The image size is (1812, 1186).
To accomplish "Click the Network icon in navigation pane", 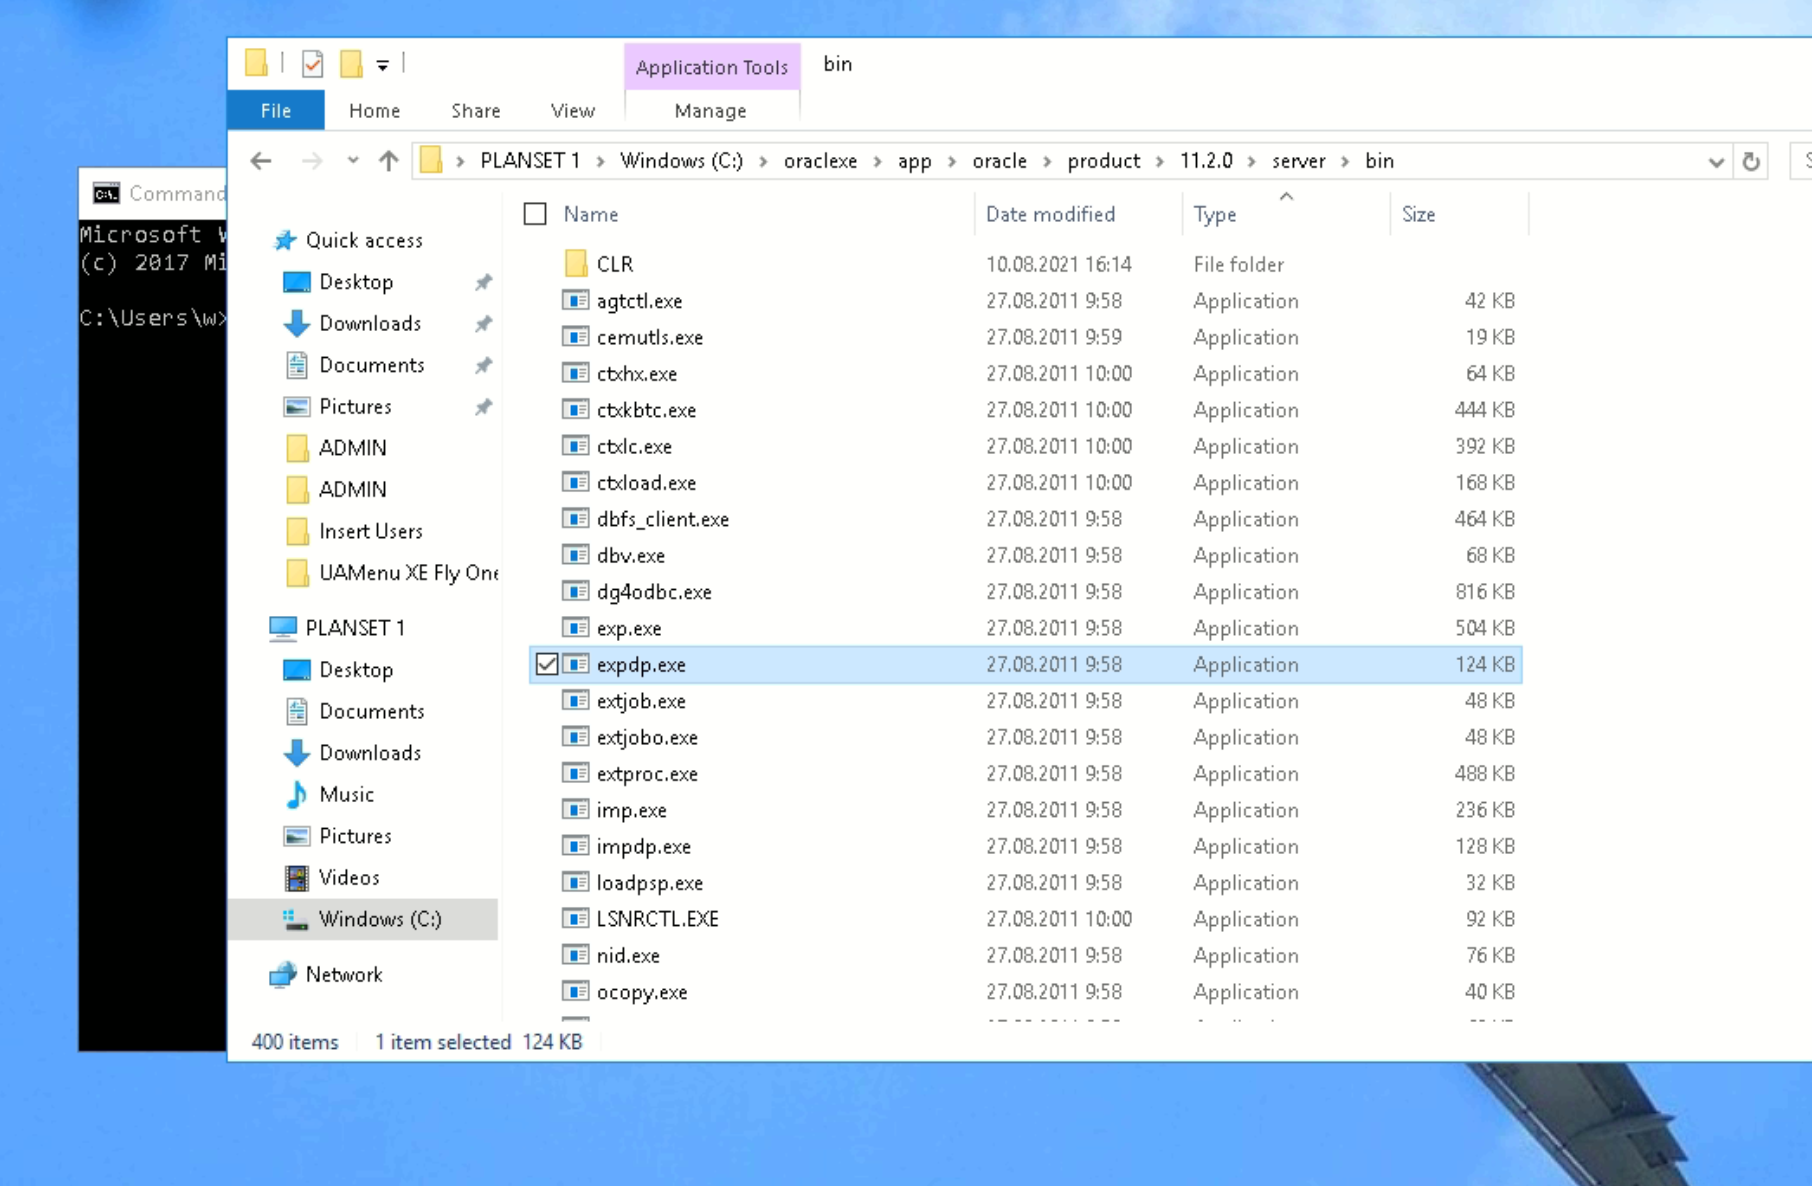I will 284,974.
